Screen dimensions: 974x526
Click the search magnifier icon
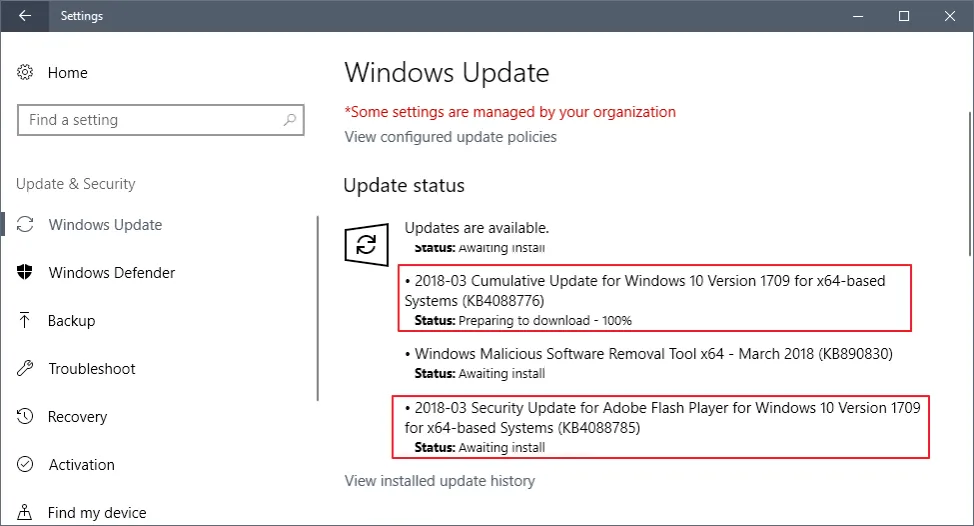click(289, 120)
